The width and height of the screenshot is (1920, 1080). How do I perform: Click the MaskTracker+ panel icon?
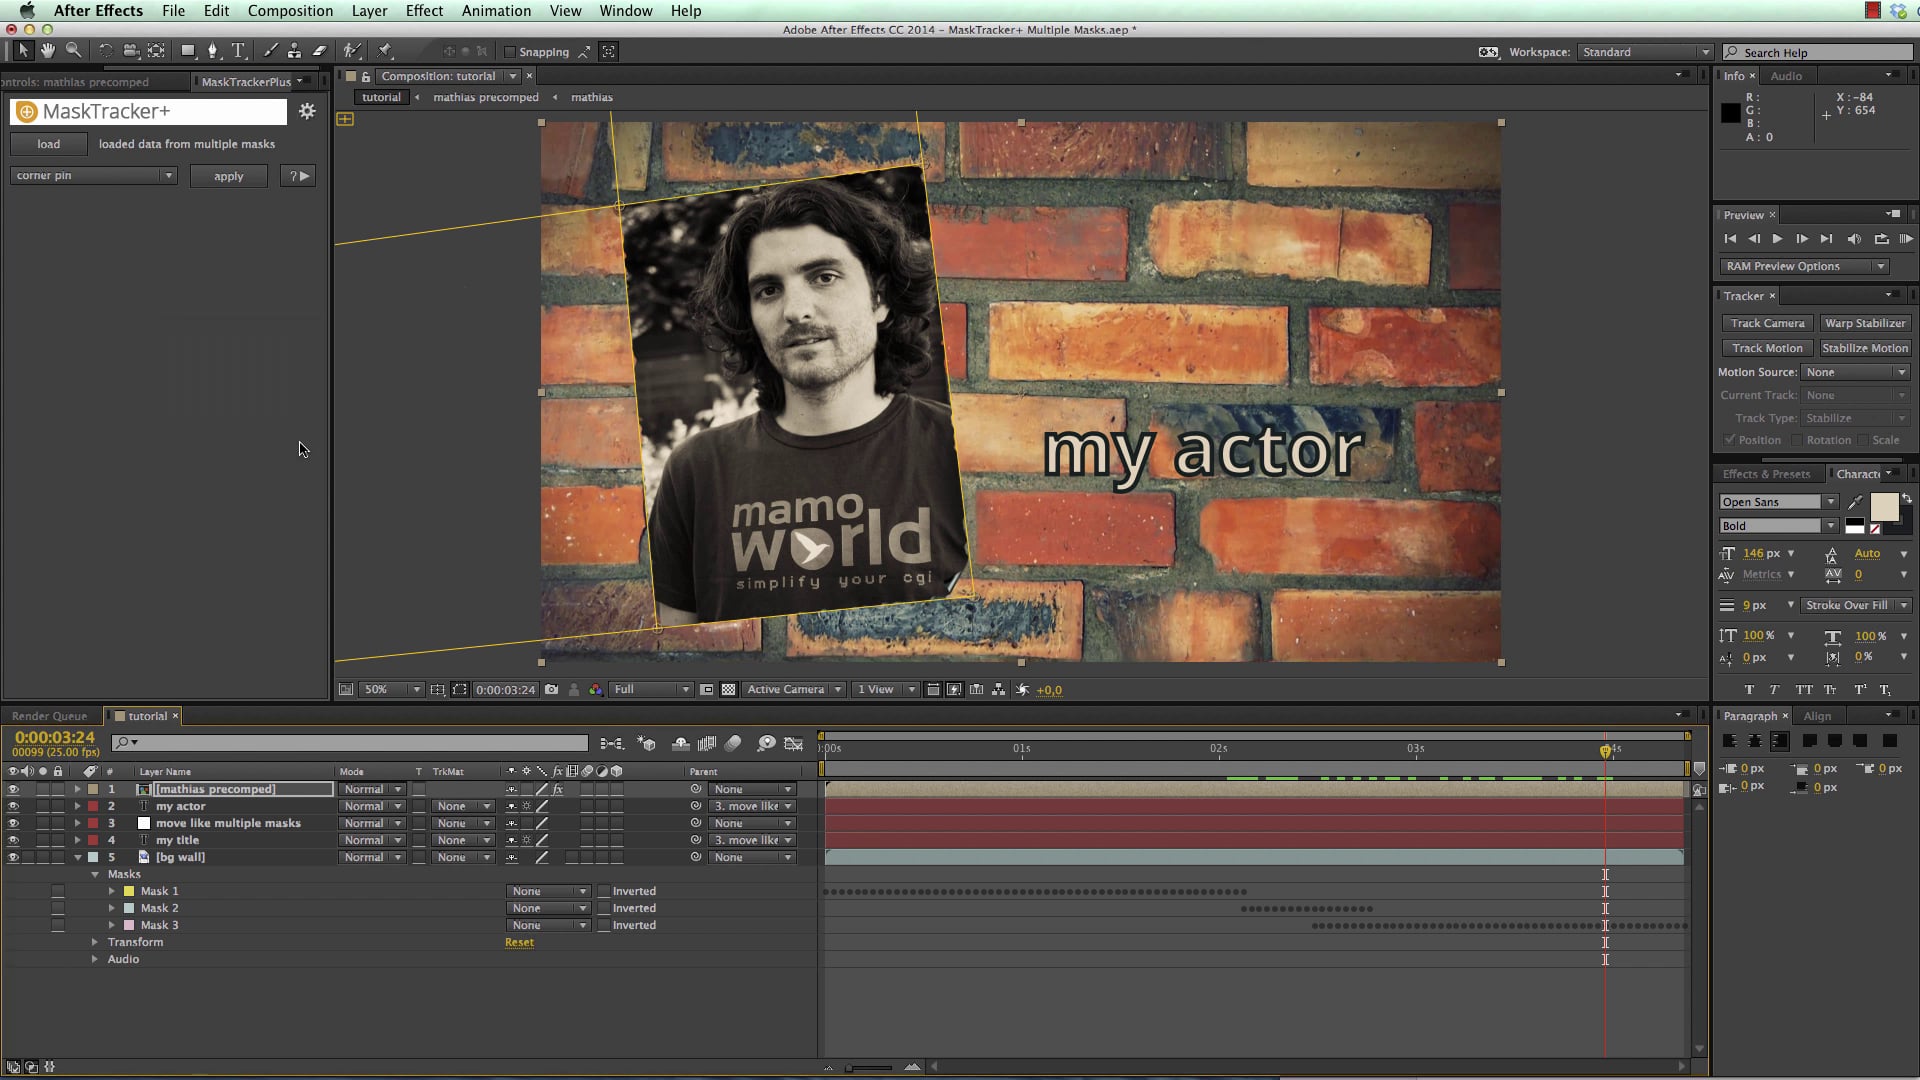point(24,111)
